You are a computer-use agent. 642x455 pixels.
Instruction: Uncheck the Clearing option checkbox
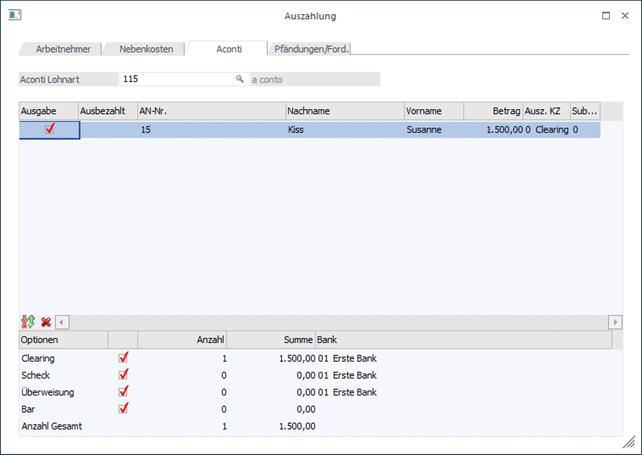click(124, 357)
